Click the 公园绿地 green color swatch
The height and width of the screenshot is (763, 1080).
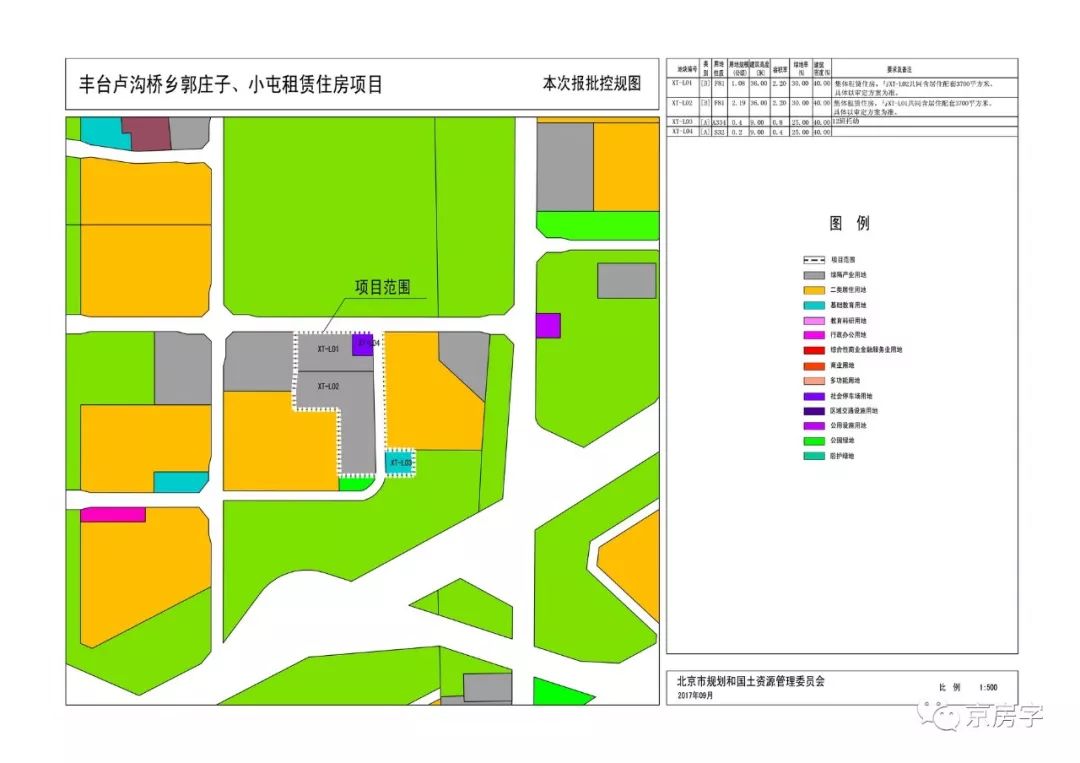click(813, 440)
